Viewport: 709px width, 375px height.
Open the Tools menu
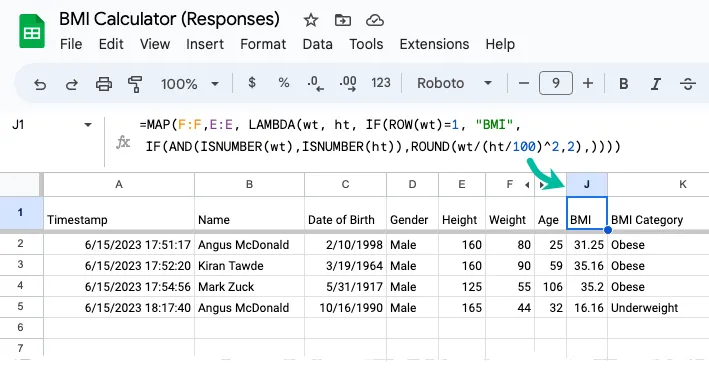366,44
